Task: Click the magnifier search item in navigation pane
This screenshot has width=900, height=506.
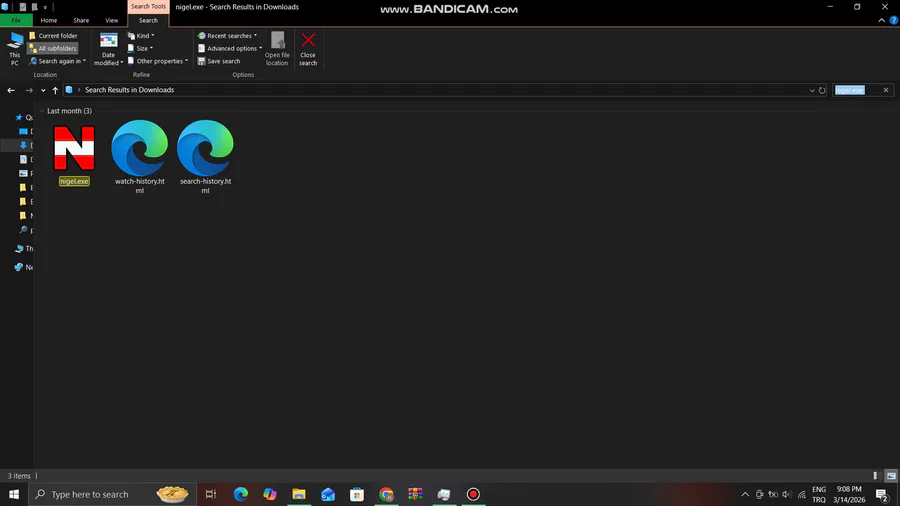Action: tap(24, 230)
